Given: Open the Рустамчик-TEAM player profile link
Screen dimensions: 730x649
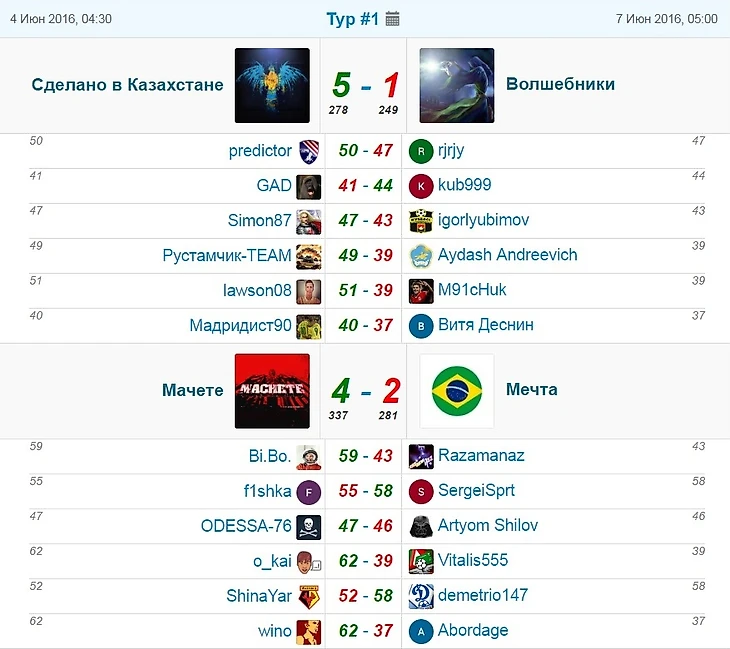Looking at the screenshot, I should tap(227, 256).
